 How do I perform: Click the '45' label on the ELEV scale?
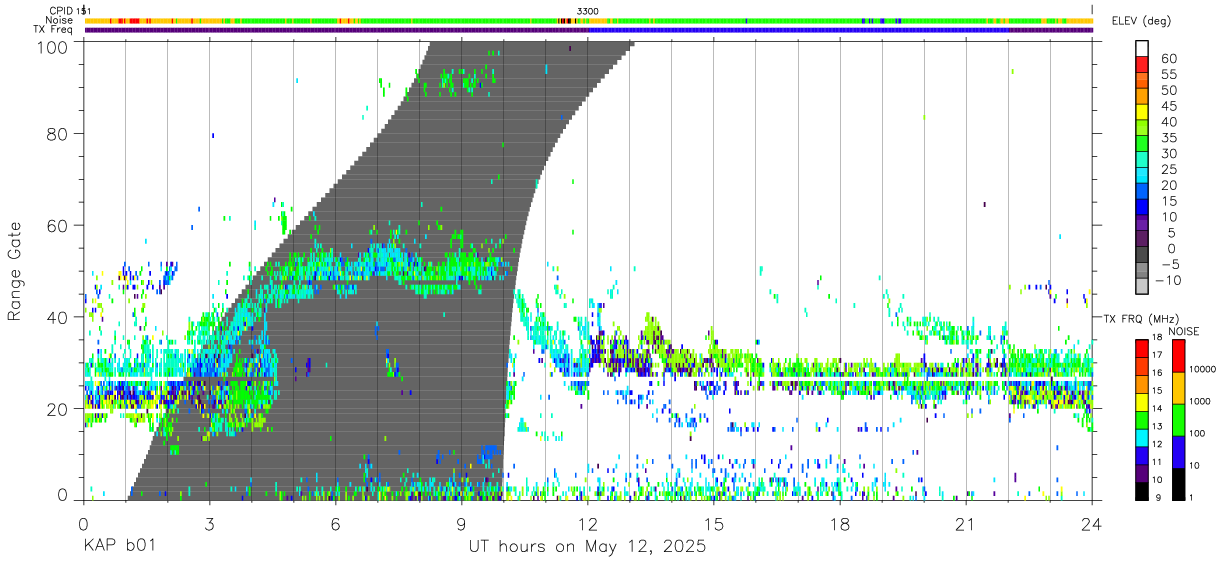point(1168,106)
